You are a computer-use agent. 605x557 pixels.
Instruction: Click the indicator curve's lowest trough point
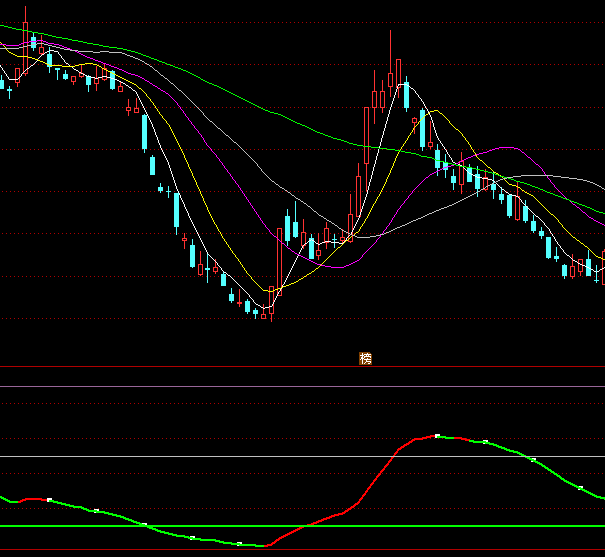264,546
